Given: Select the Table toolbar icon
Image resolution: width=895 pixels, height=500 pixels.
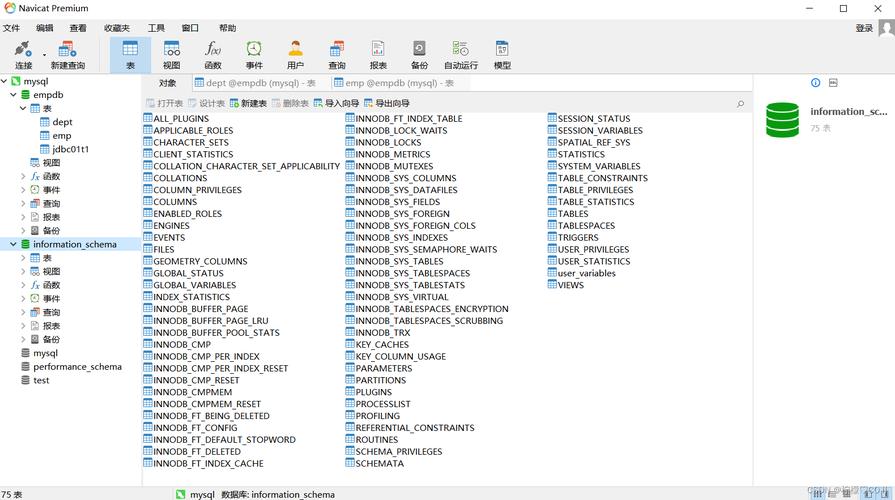Looking at the screenshot, I should tap(130, 55).
